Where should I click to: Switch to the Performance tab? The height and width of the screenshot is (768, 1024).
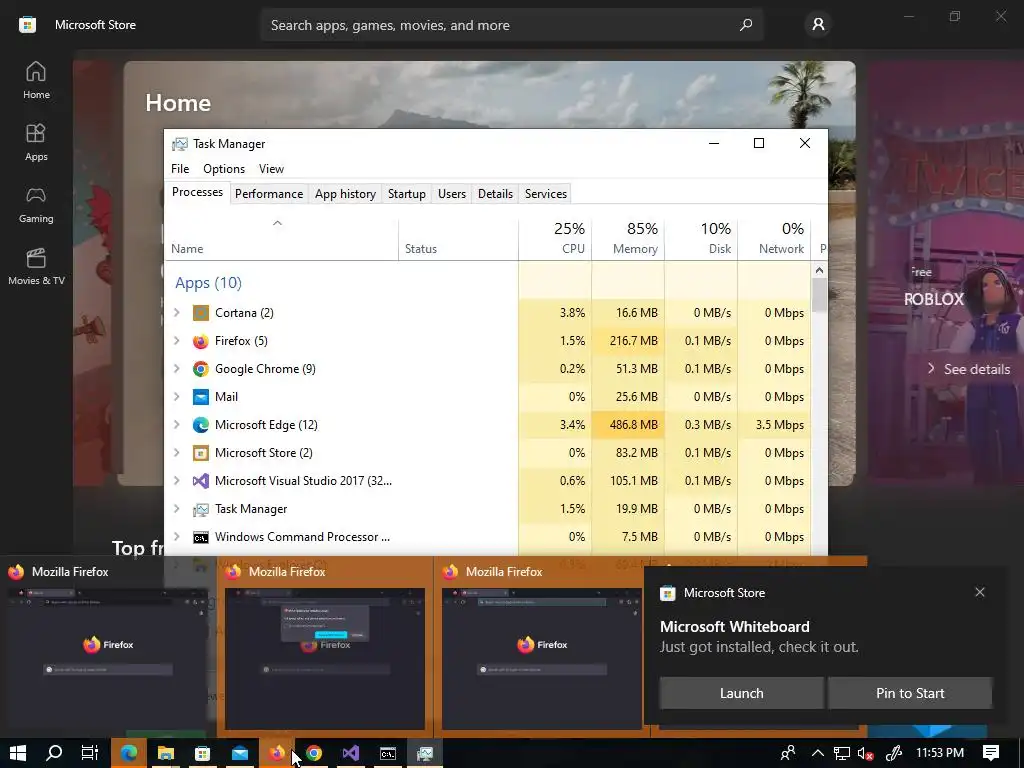pos(269,194)
